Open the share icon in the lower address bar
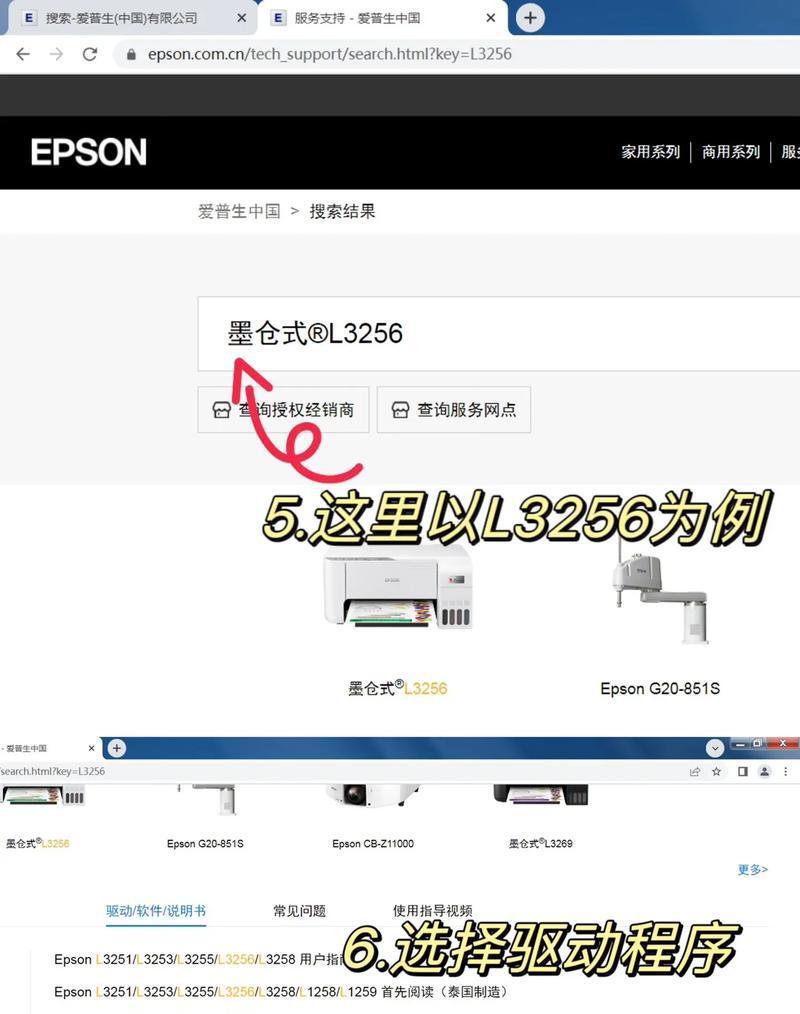 (x=695, y=771)
